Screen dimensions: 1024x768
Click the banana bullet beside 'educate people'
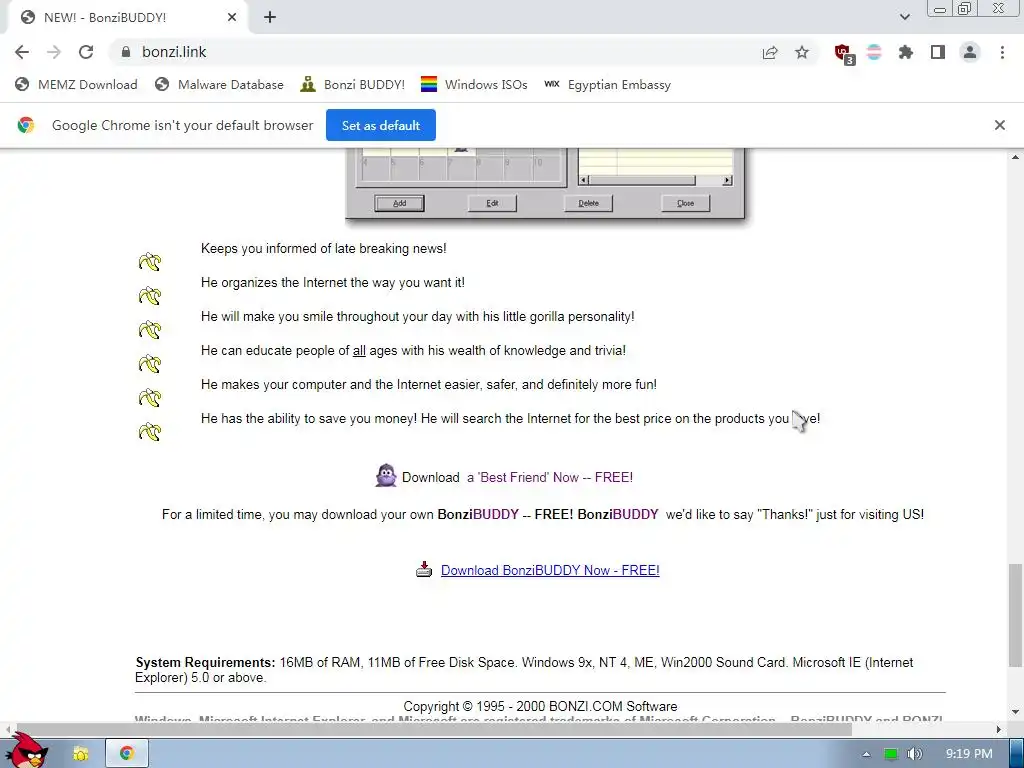point(150,364)
